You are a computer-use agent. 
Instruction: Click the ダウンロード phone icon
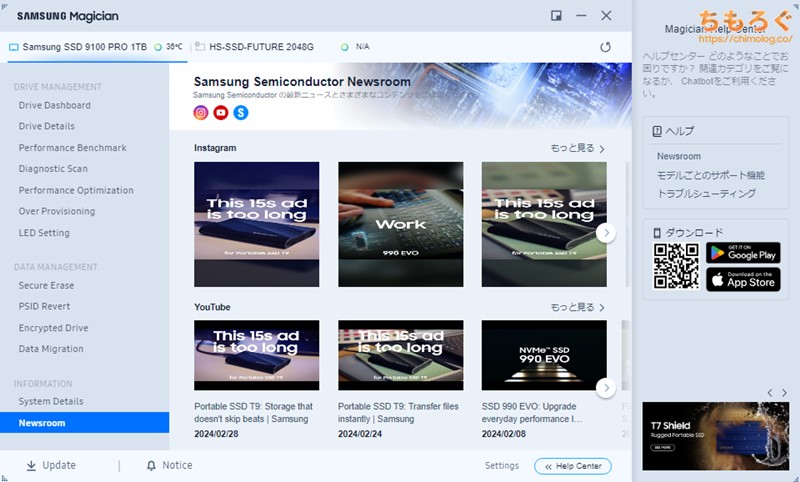tap(657, 233)
